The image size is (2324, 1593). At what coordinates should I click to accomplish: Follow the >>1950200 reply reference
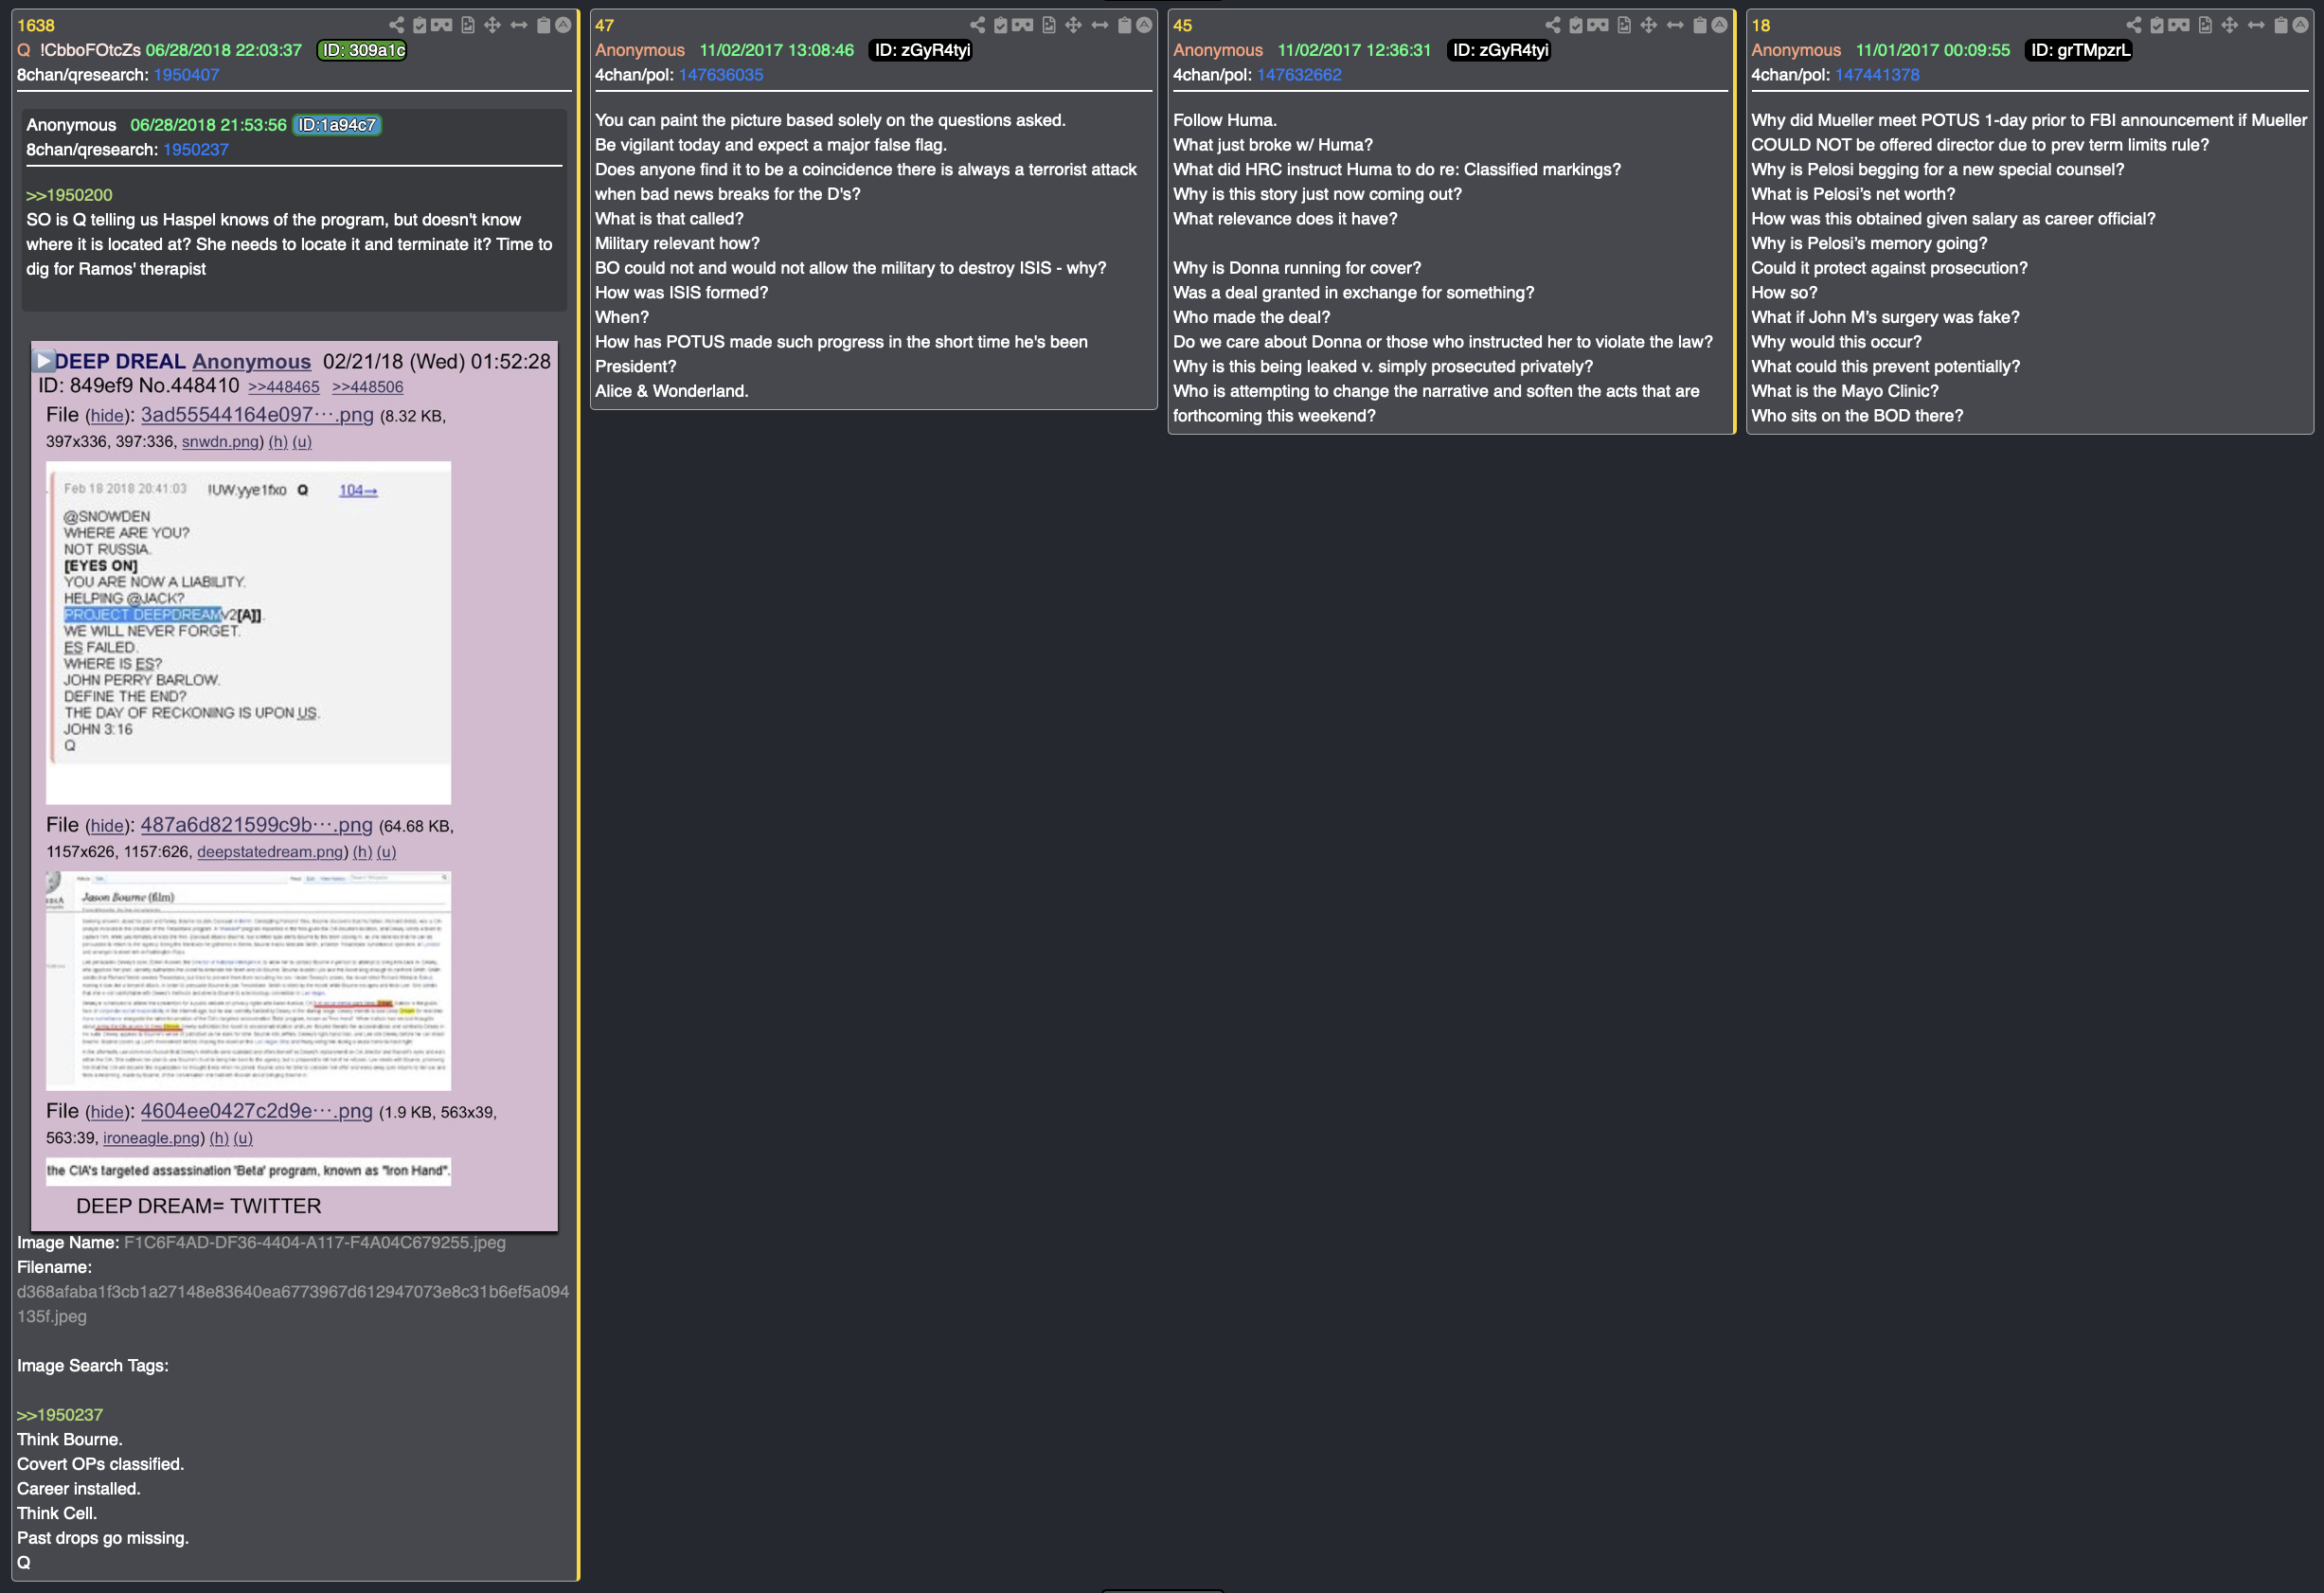(69, 195)
